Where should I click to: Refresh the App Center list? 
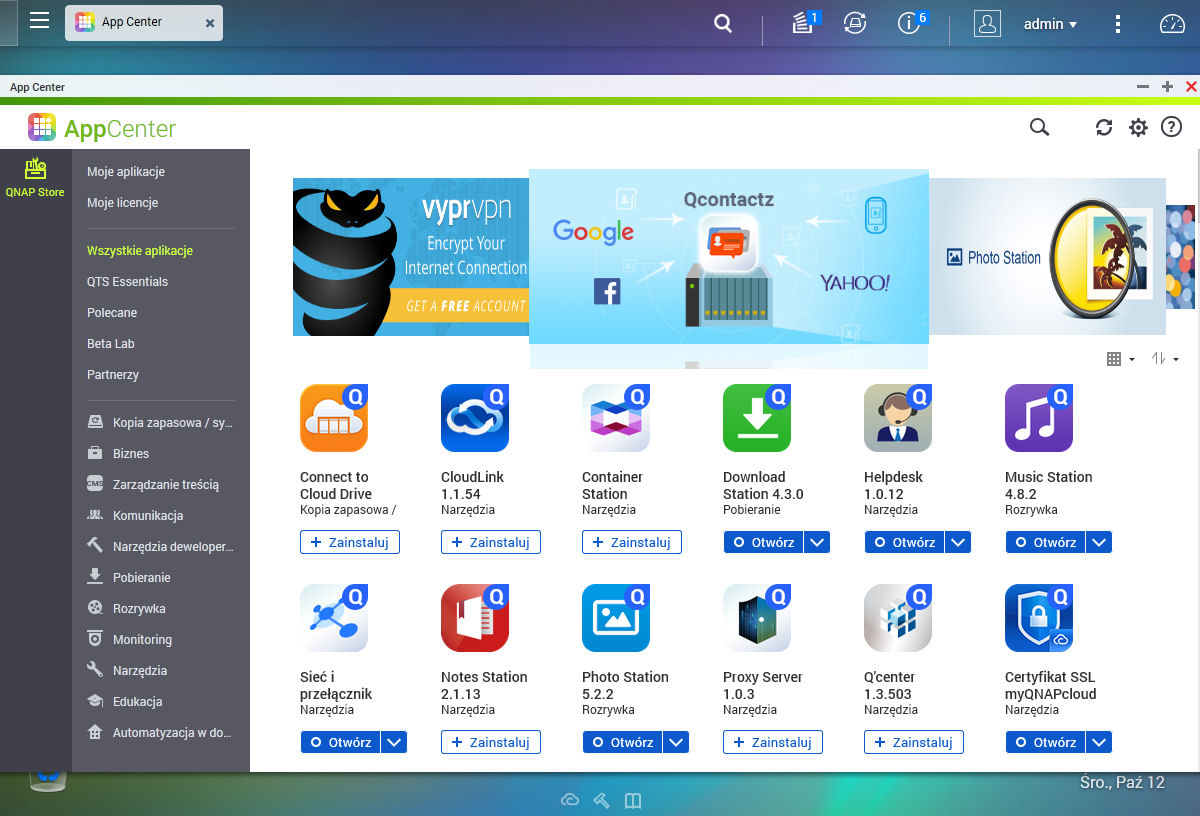[1104, 128]
